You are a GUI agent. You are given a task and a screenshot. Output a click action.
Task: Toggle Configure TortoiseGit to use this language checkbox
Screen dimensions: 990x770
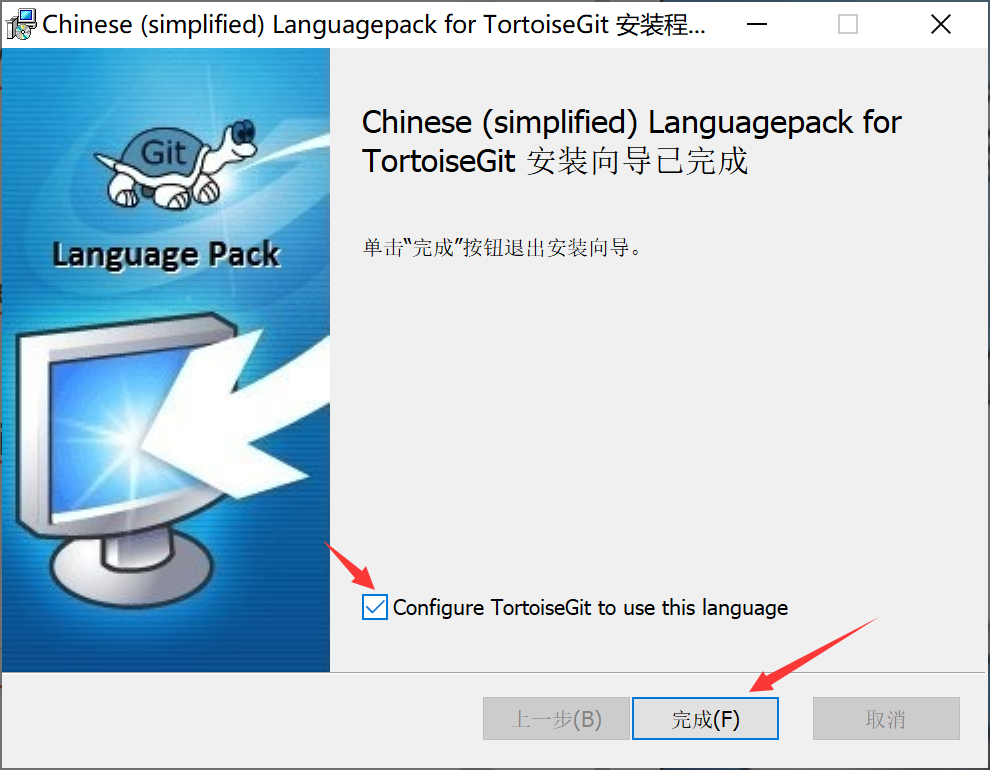click(374, 607)
